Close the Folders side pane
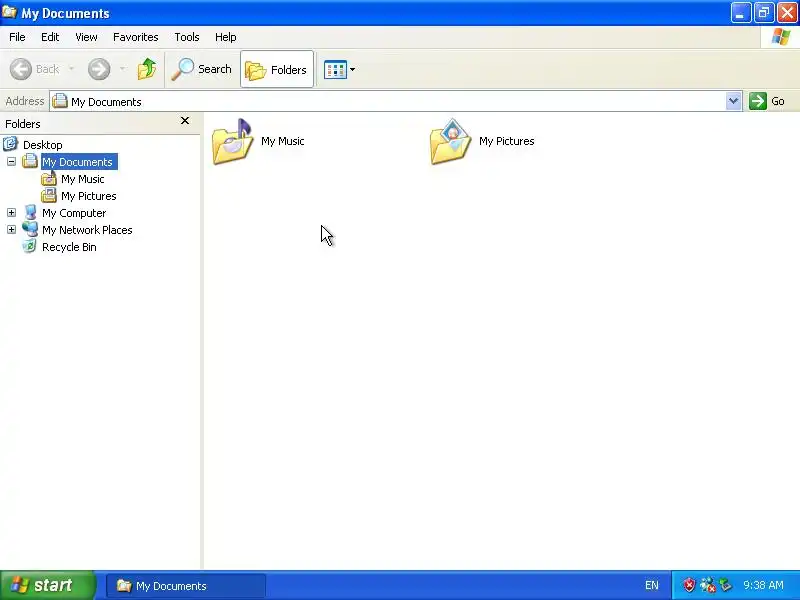 (185, 121)
